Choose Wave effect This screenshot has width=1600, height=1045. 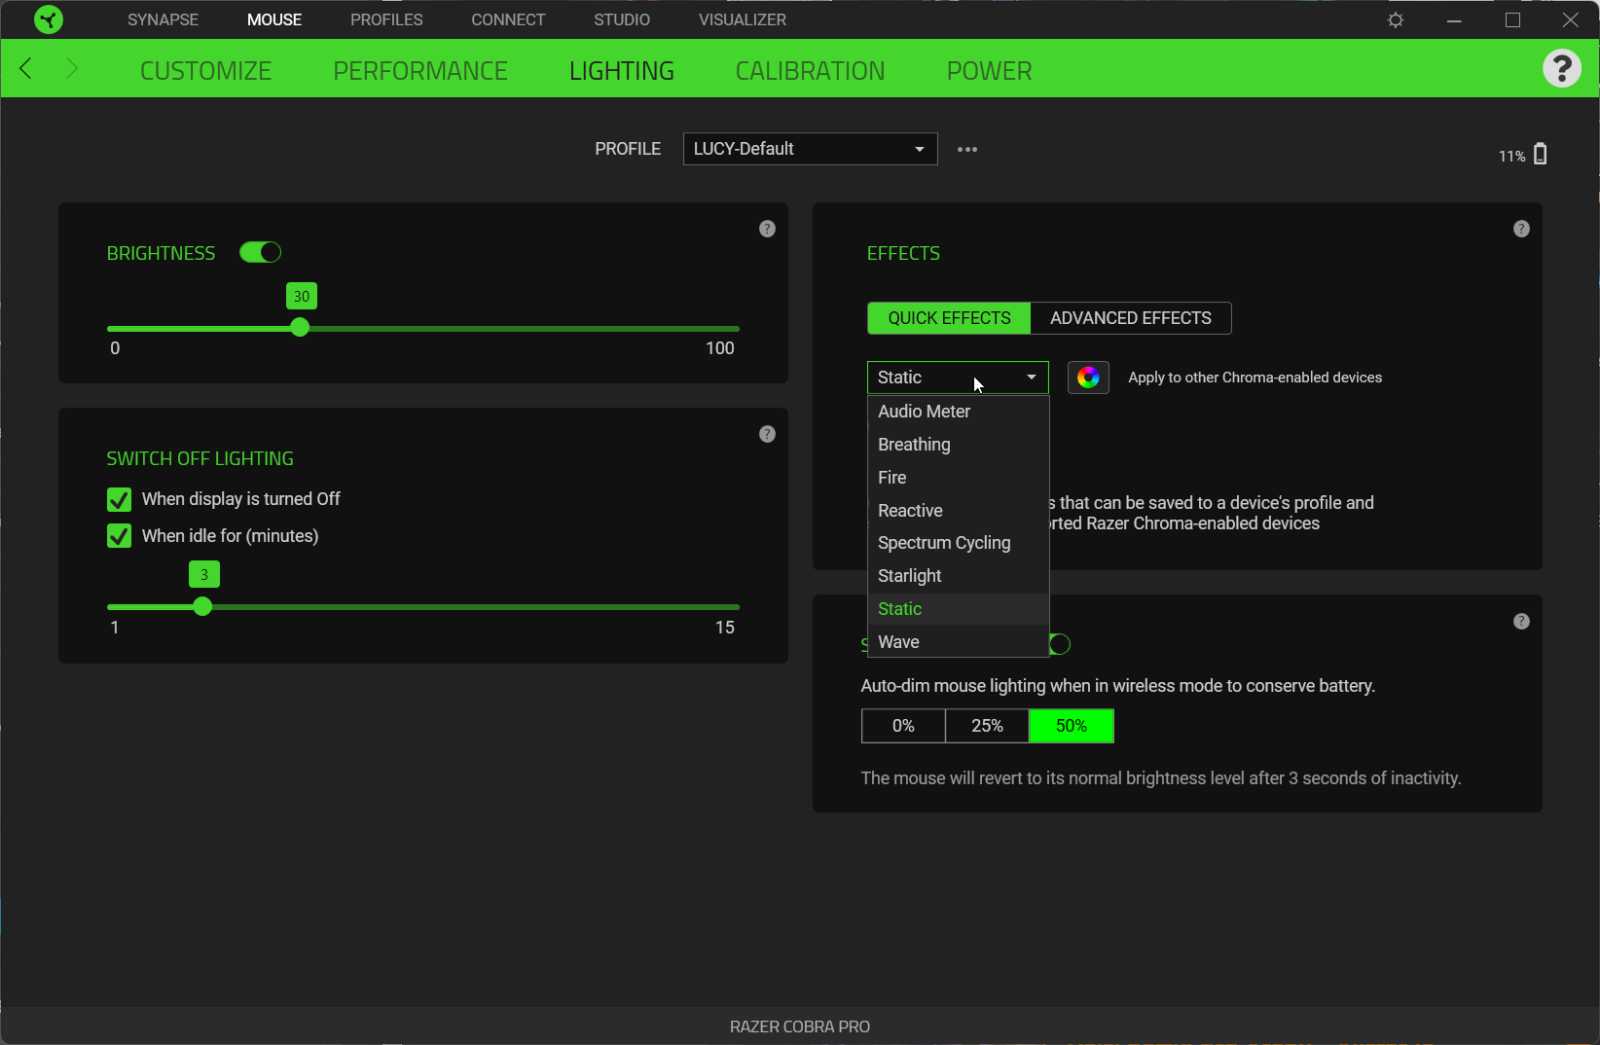click(957, 642)
